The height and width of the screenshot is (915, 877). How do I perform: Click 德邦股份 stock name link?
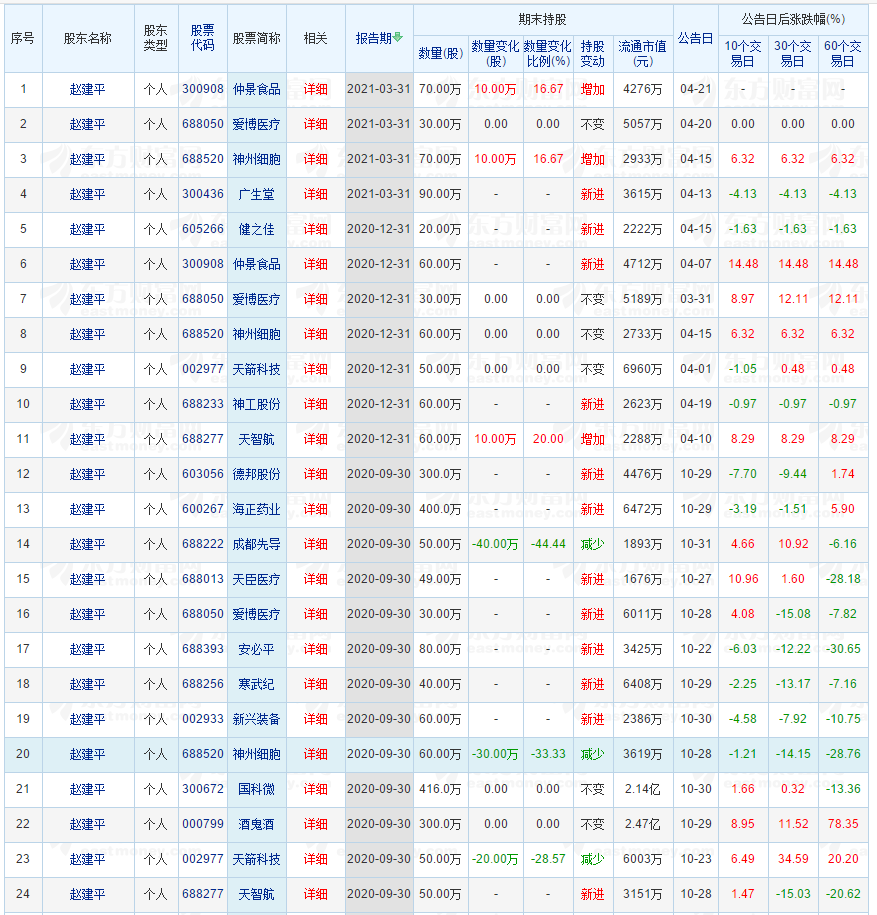256,474
